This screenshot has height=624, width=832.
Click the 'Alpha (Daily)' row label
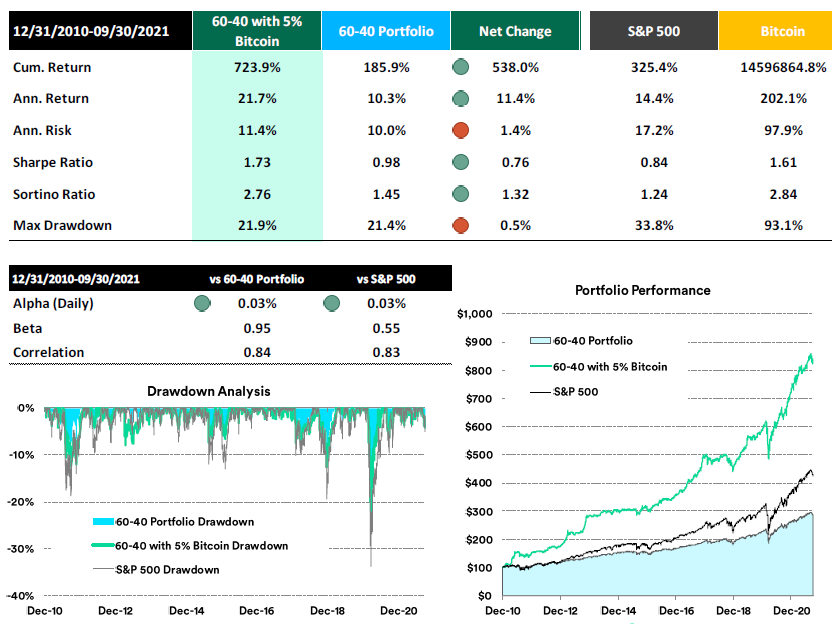[x=53, y=304]
